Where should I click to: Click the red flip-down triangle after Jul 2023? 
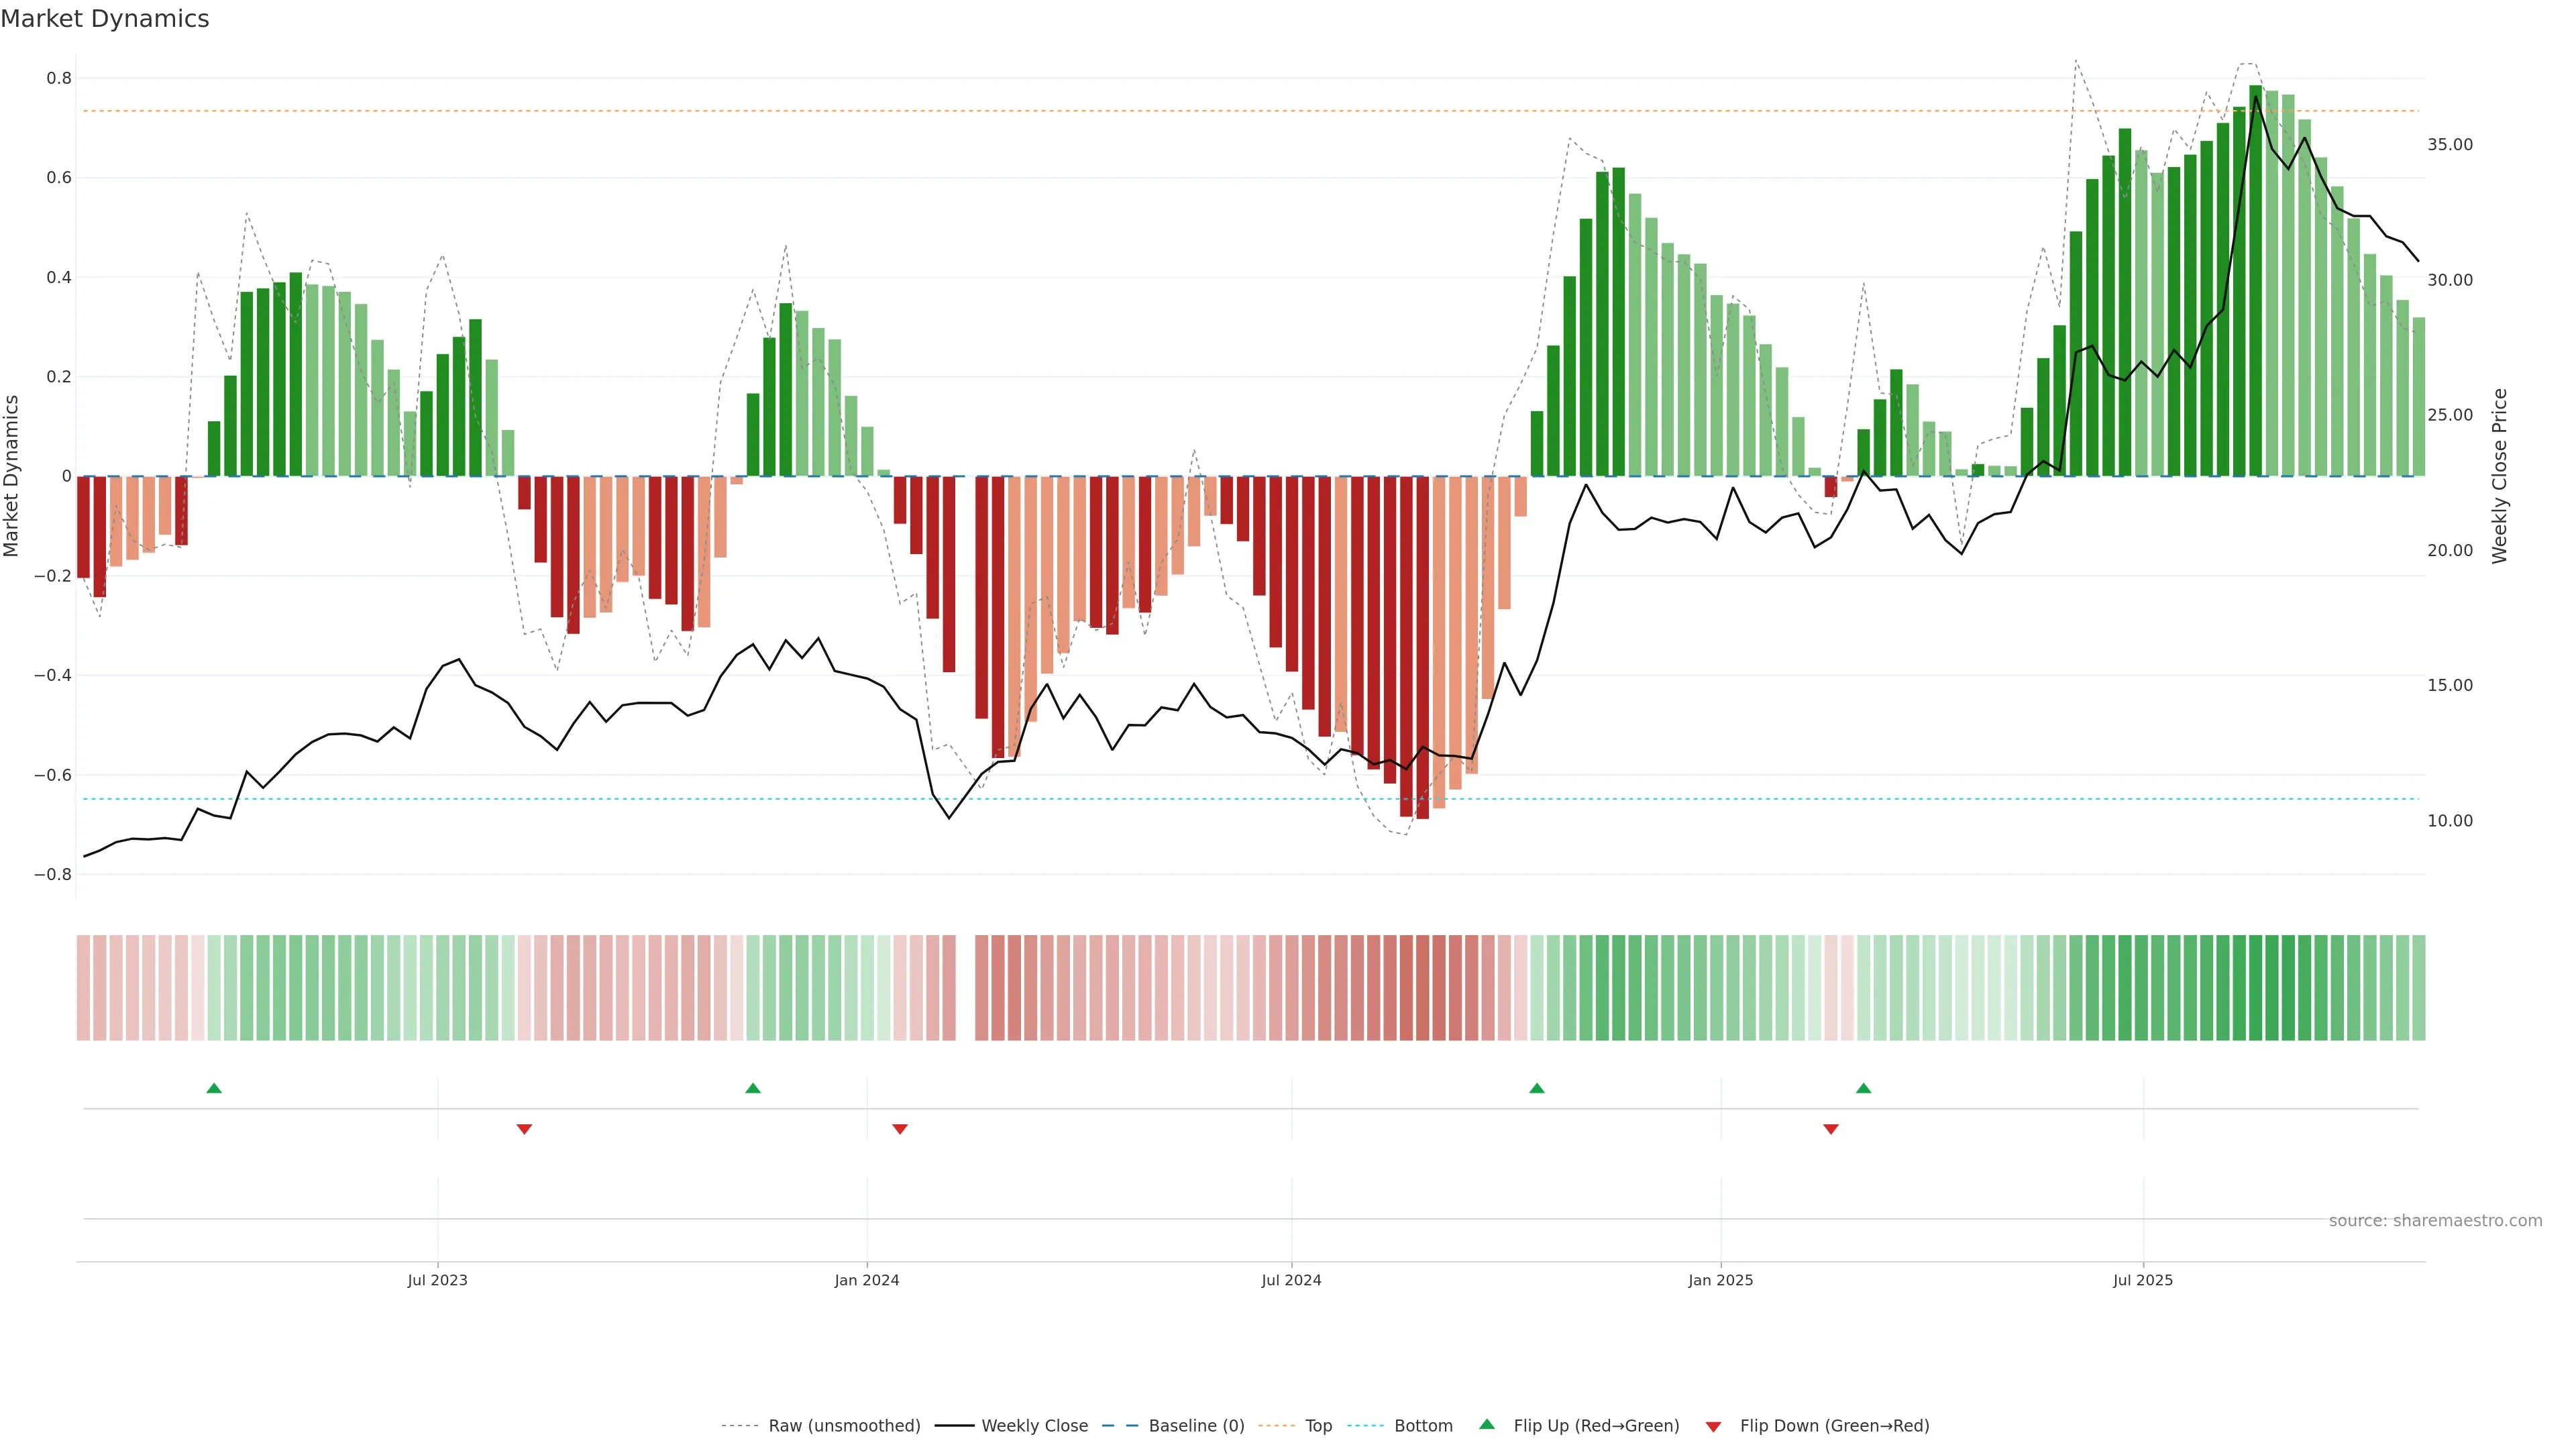tap(524, 1129)
